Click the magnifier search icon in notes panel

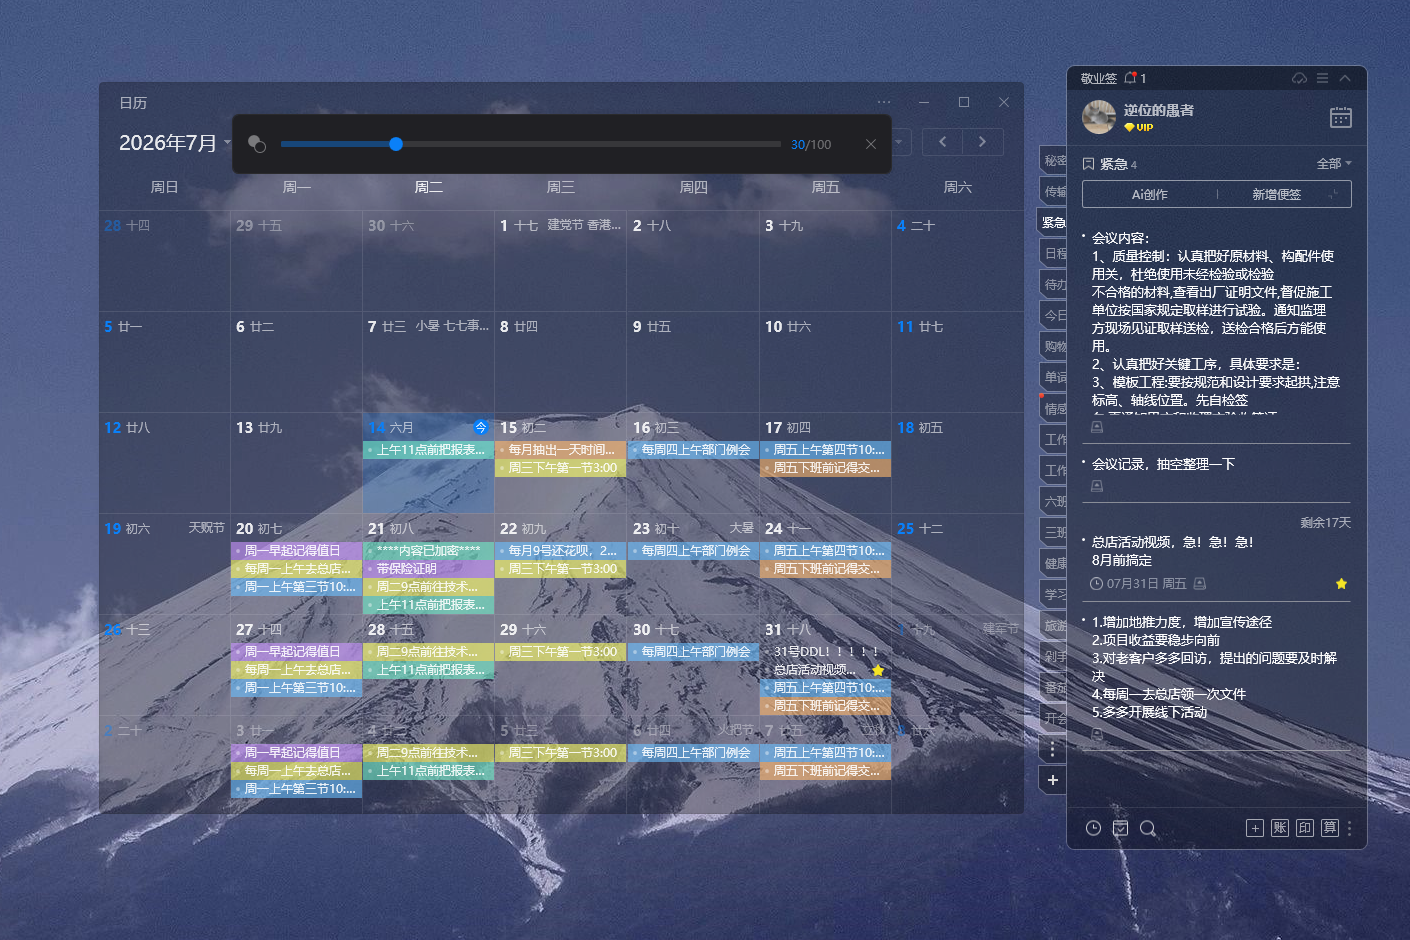[1148, 828]
